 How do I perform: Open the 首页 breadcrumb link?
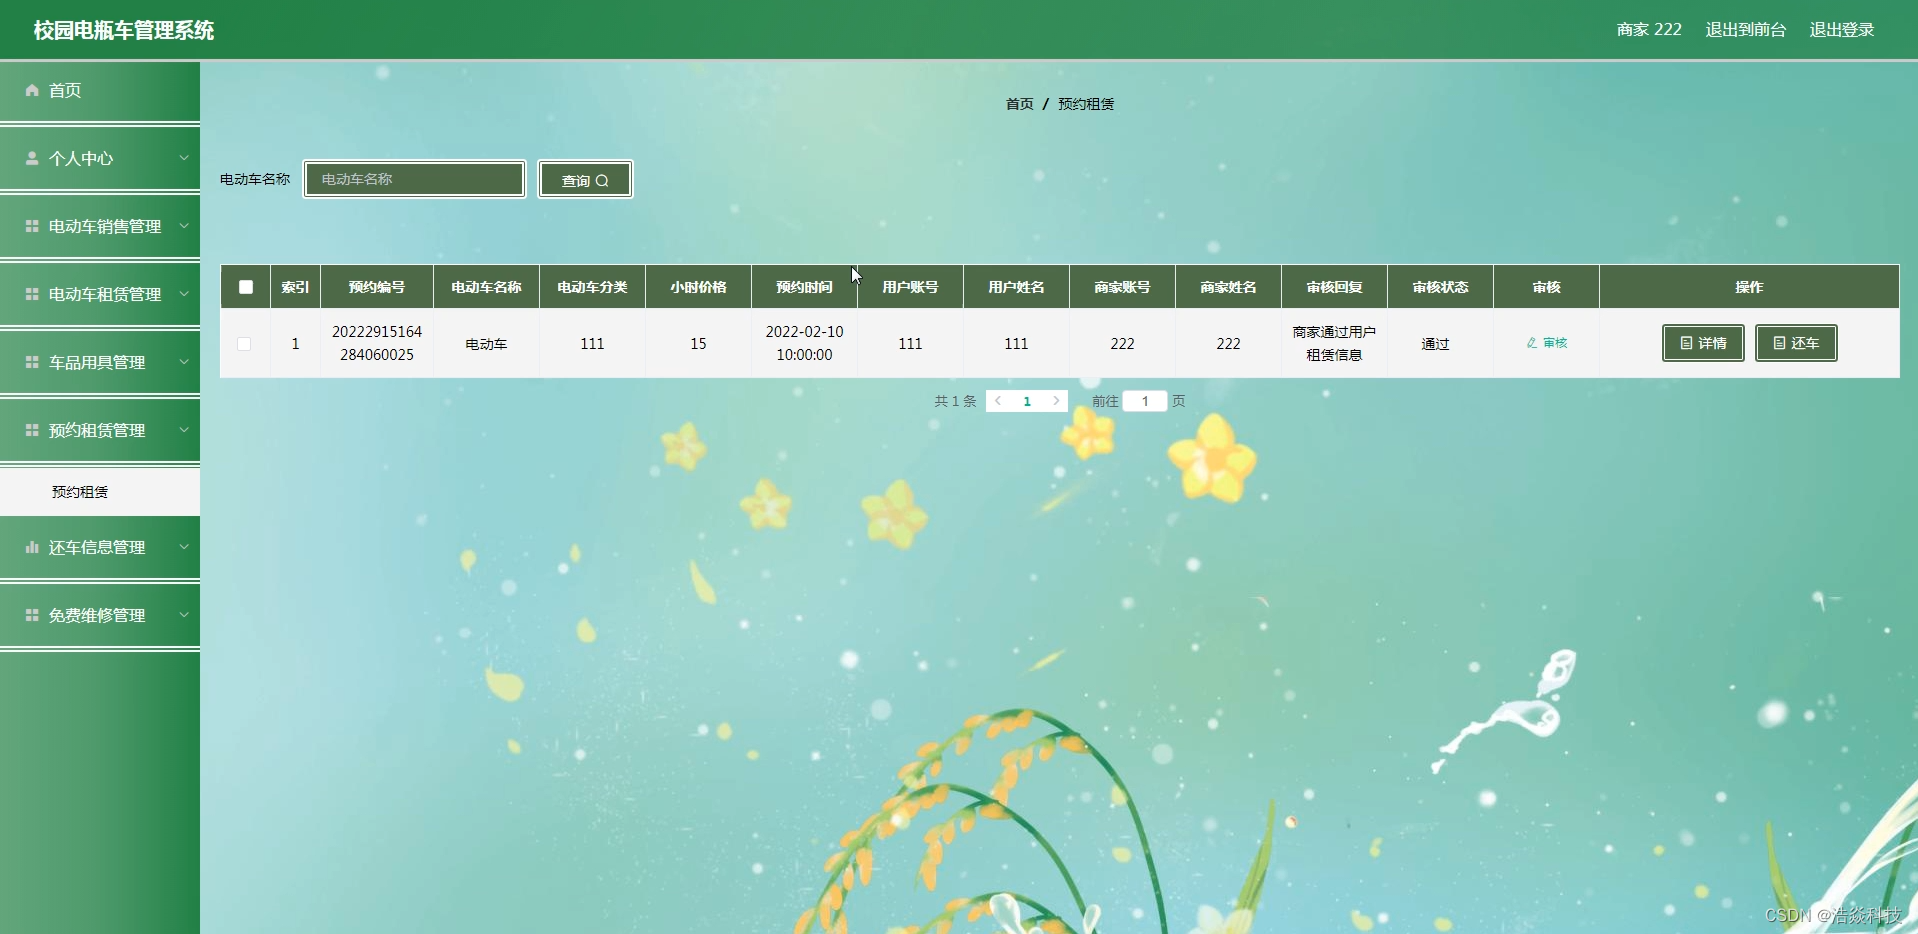coord(1018,103)
